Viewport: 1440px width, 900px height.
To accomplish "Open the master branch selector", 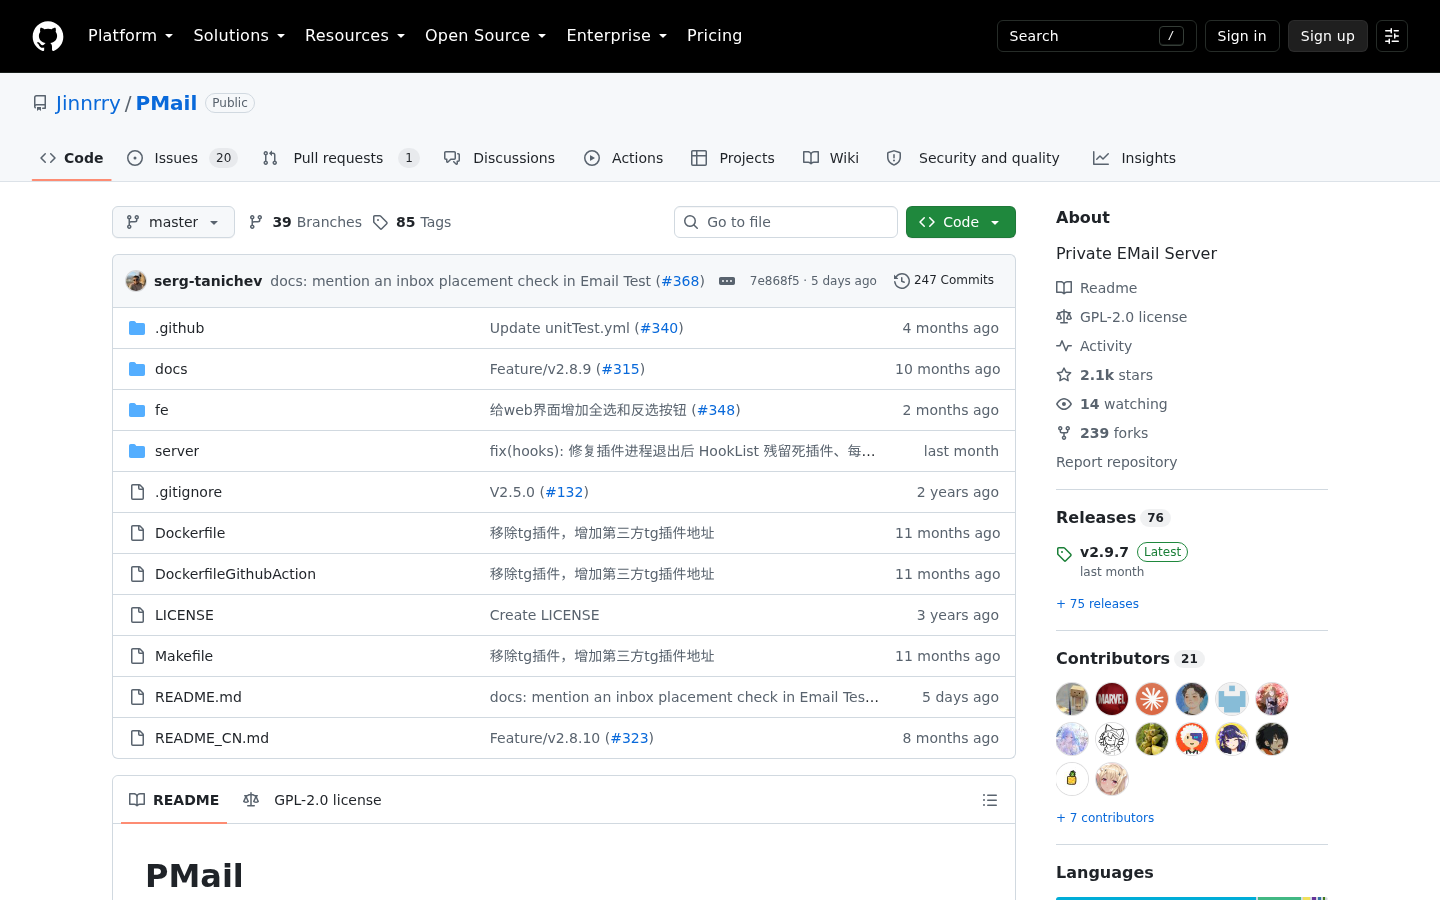I will point(173,222).
